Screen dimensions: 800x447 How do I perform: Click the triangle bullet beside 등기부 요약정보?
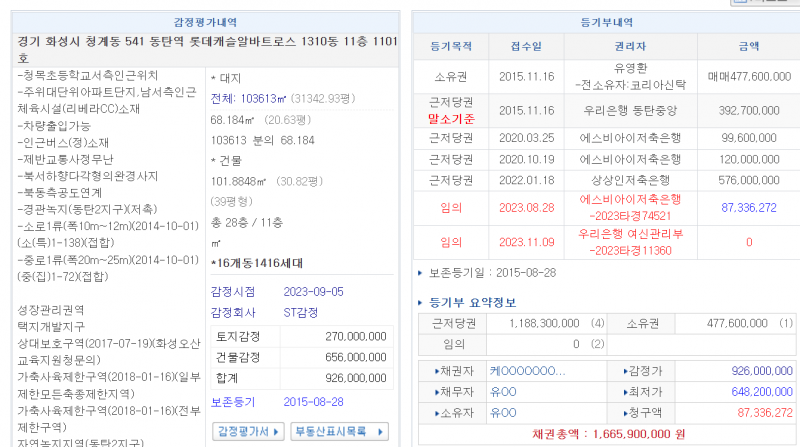click(x=421, y=302)
